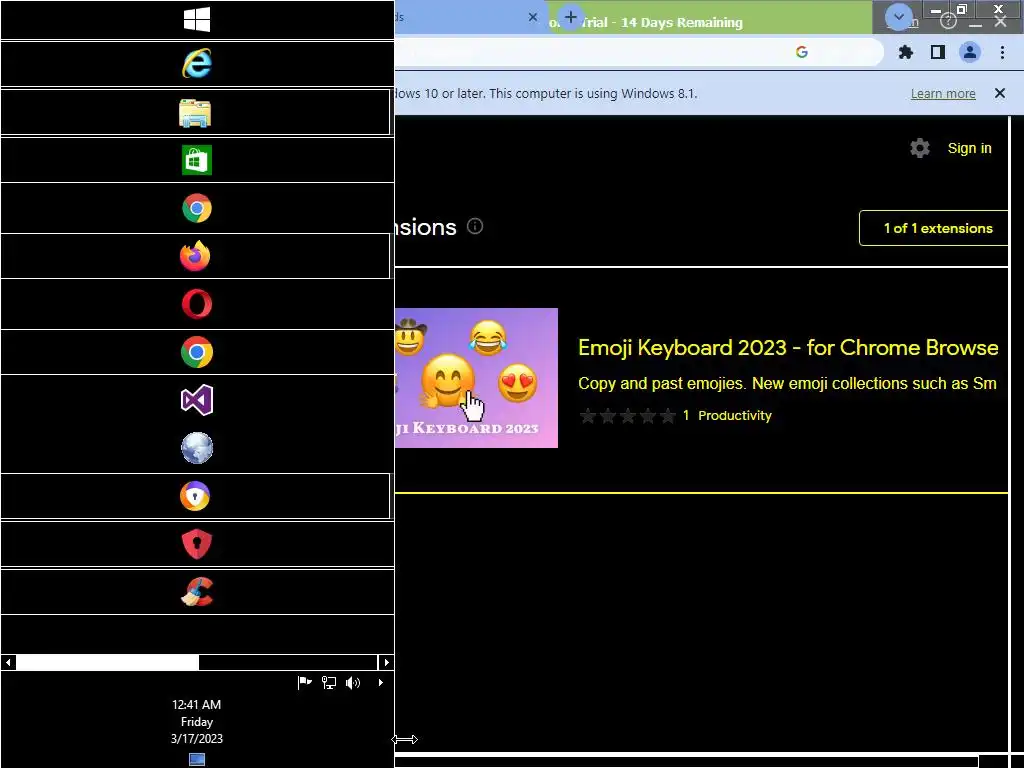Dismiss the Windows 8.1 warning info bar
The image size is (1024, 768).
pyautogui.click(x=1000, y=93)
